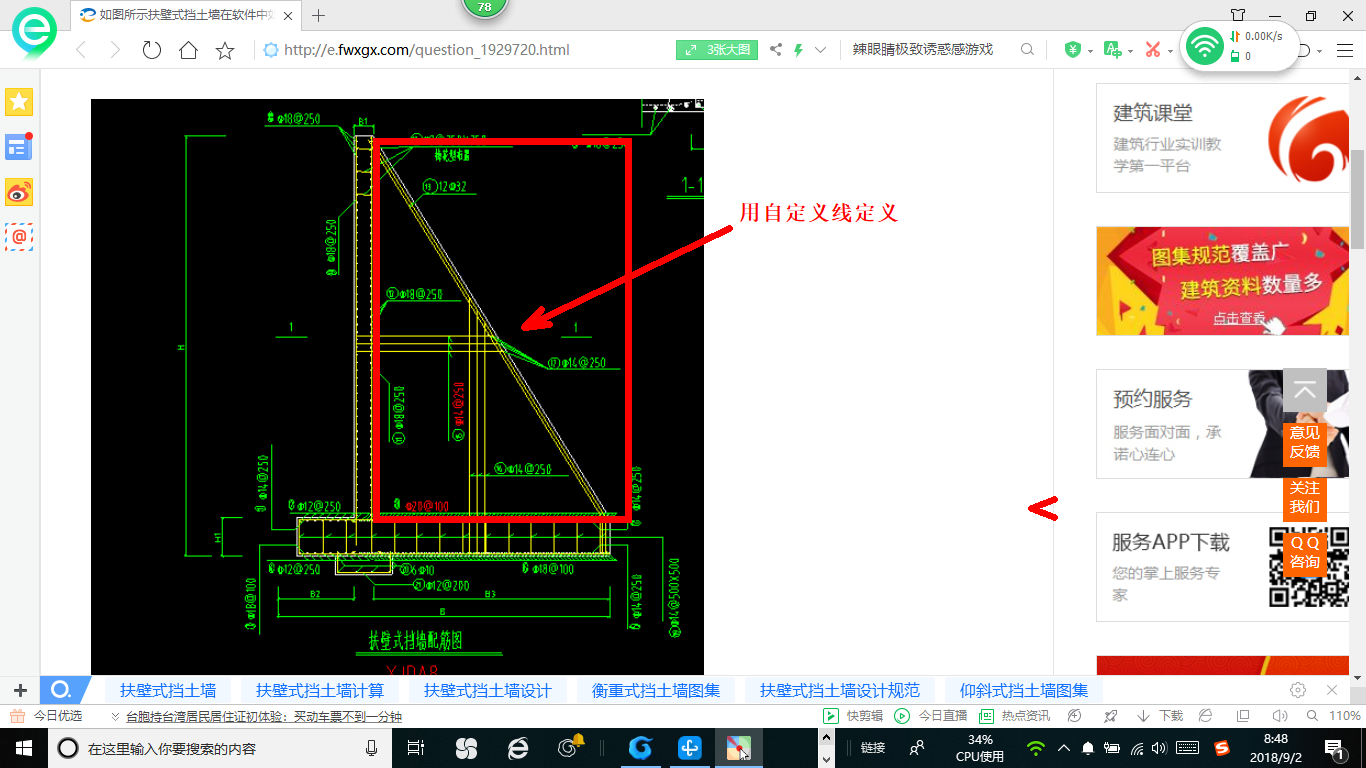Screen dimensions: 1366x768
Task: Expand the address bar dropdown chevron
Action: pyautogui.click(x=821, y=50)
